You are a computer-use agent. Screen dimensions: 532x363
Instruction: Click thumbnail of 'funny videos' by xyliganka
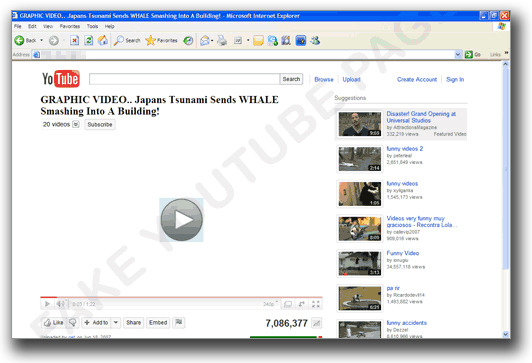(360, 193)
